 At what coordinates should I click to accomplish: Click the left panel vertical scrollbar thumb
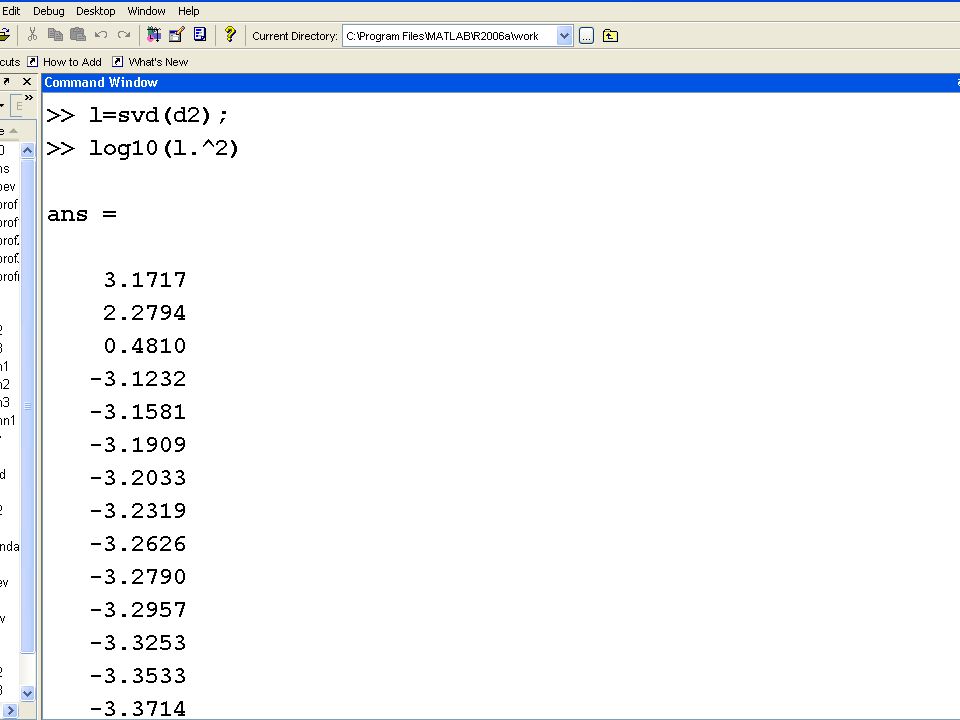[28, 405]
